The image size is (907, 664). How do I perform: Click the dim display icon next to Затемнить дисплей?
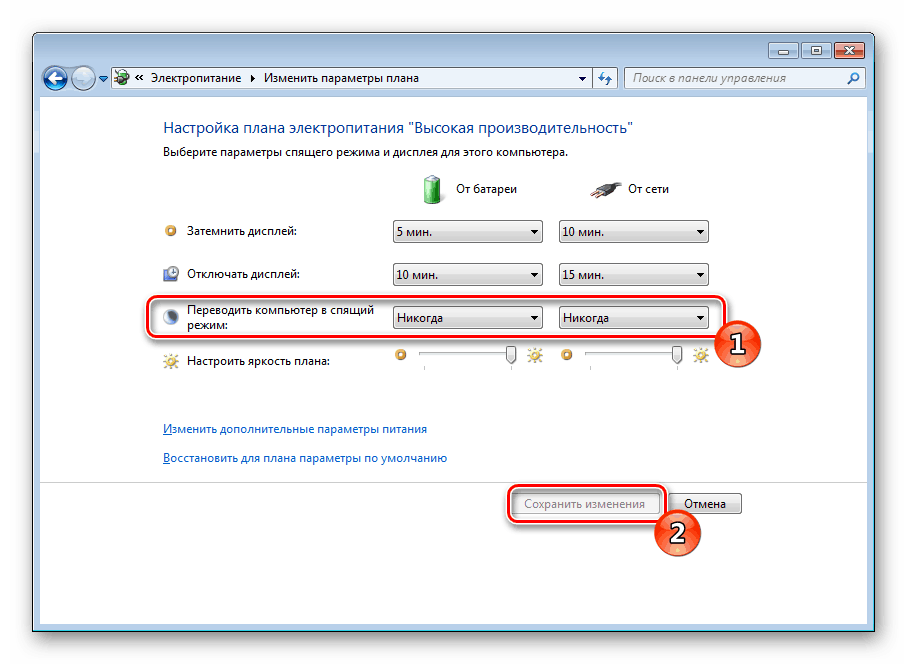(x=171, y=231)
